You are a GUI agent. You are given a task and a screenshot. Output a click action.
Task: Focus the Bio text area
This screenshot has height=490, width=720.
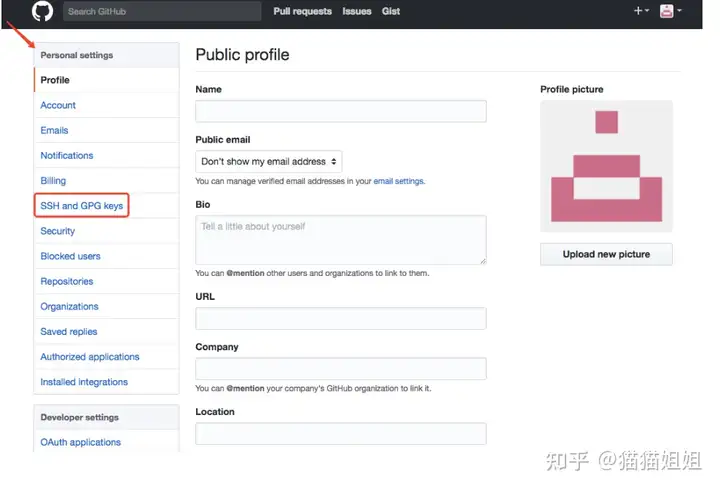coord(340,240)
